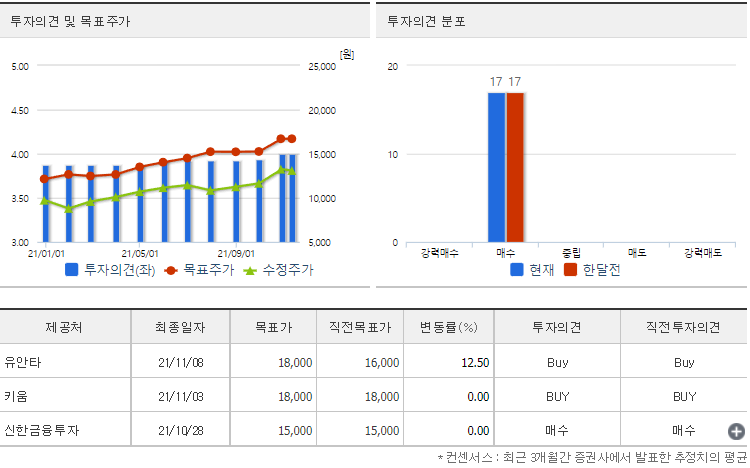Click the red 목표주가 legend marker
This screenshot has height=468, width=750.
pos(171,270)
